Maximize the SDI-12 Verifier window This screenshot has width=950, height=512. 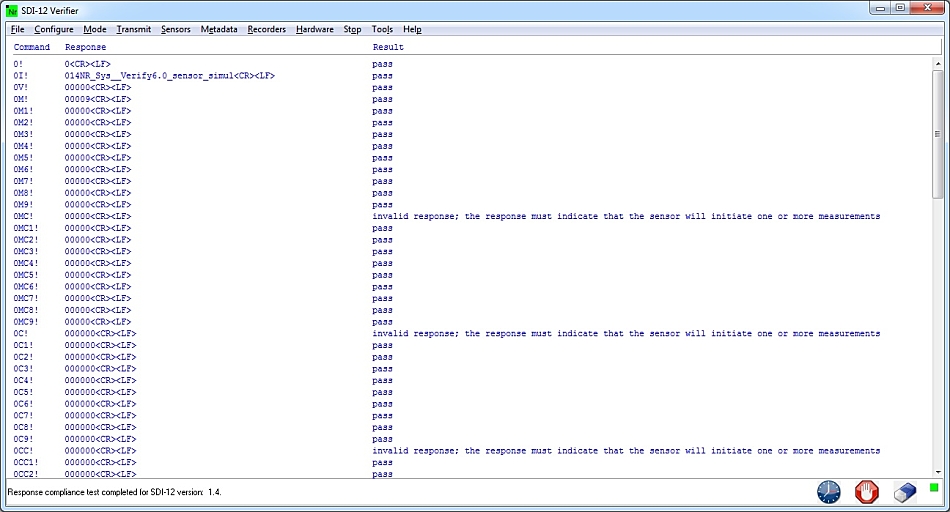coord(900,8)
